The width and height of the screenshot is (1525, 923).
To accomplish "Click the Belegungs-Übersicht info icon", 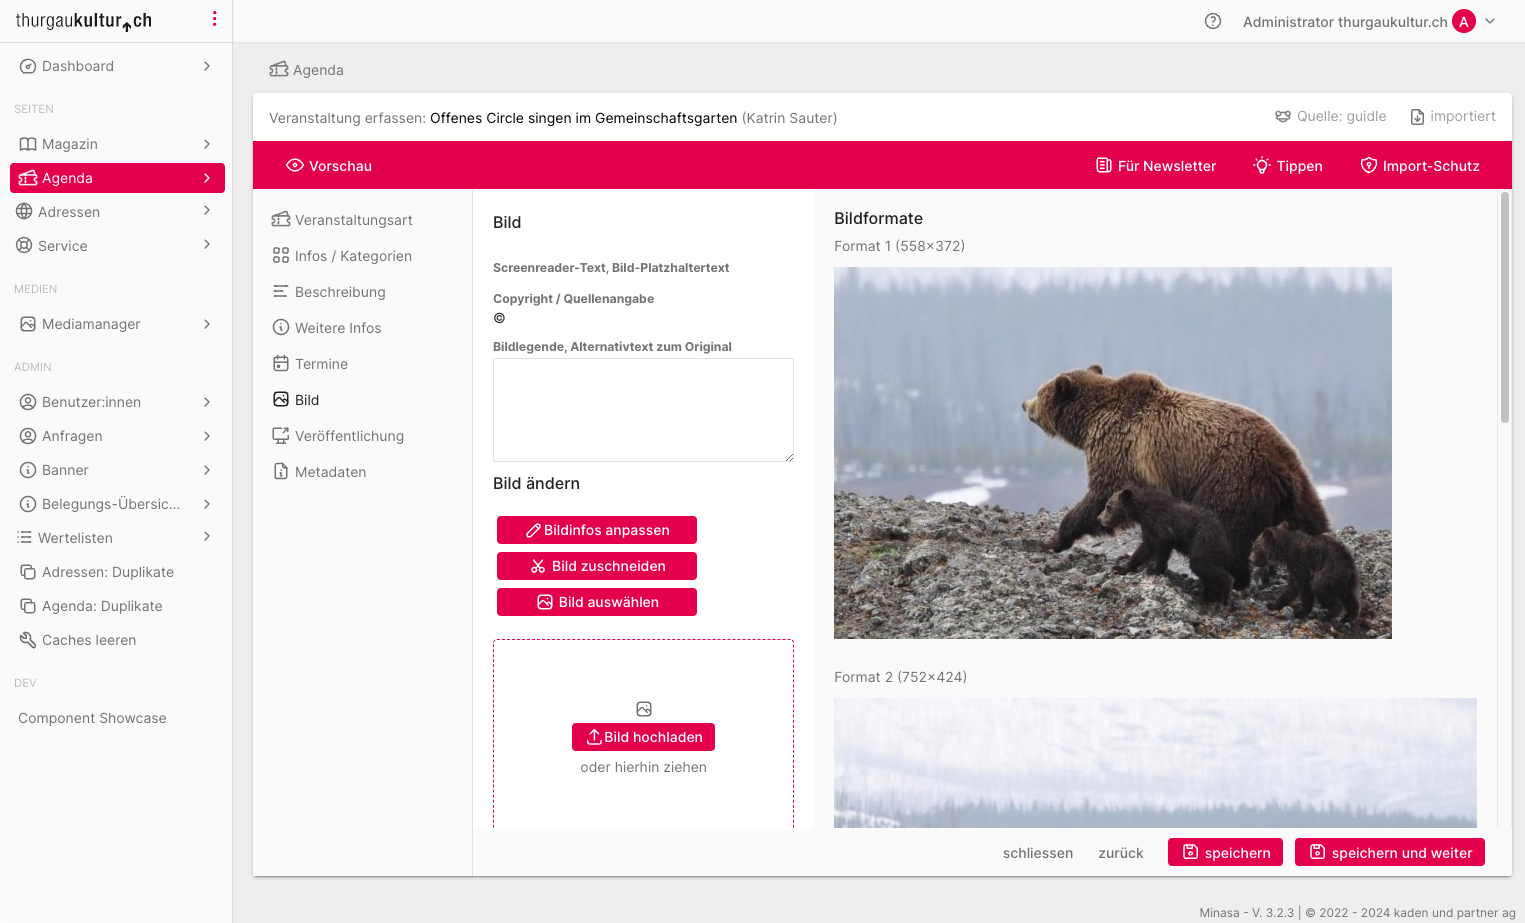I will point(28,504).
